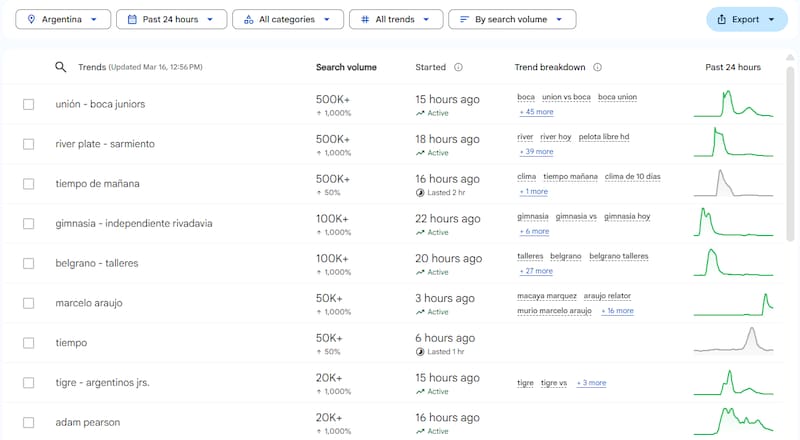Check the box for the tiempo row
The height and width of the screenshot is (440, 800).
click(29, 343)
